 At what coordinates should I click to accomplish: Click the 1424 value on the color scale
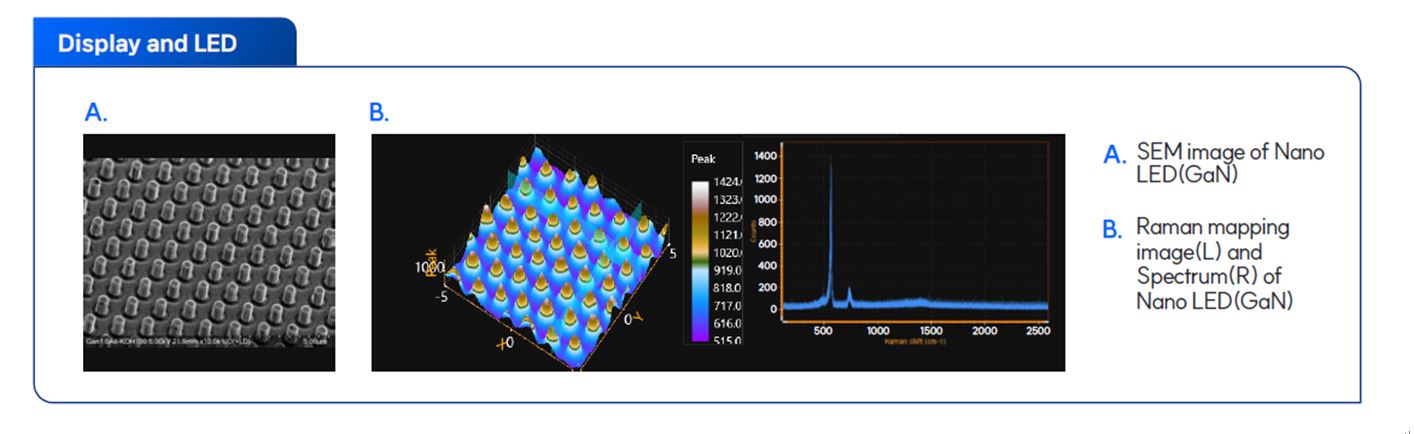click(726, 182)
